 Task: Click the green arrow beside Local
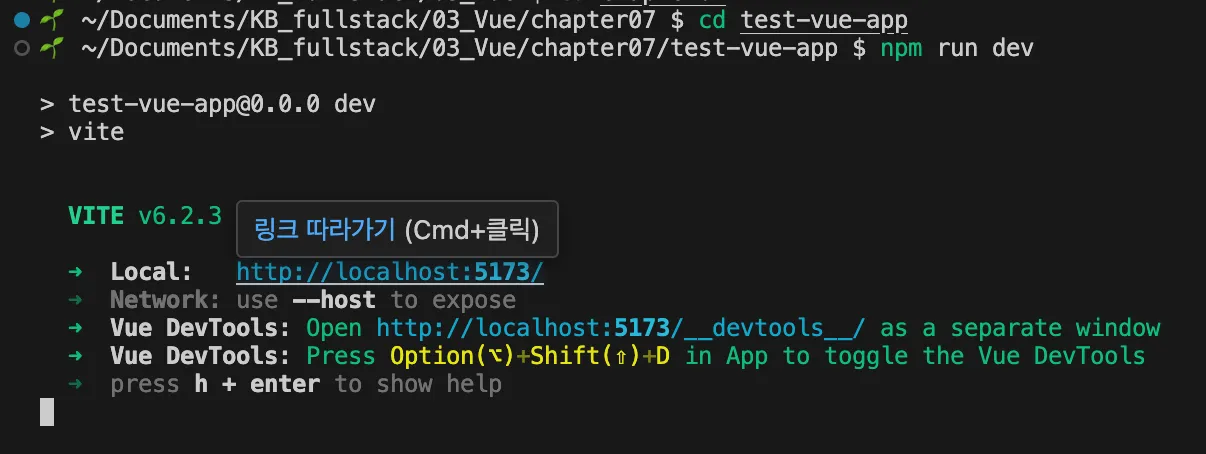pos(75,272)
